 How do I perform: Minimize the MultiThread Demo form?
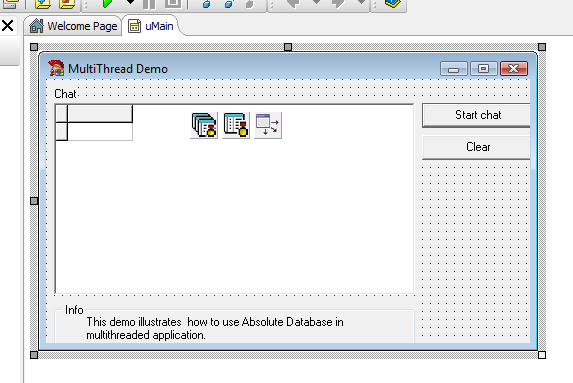pyautogui.click(x=454, y=69)
